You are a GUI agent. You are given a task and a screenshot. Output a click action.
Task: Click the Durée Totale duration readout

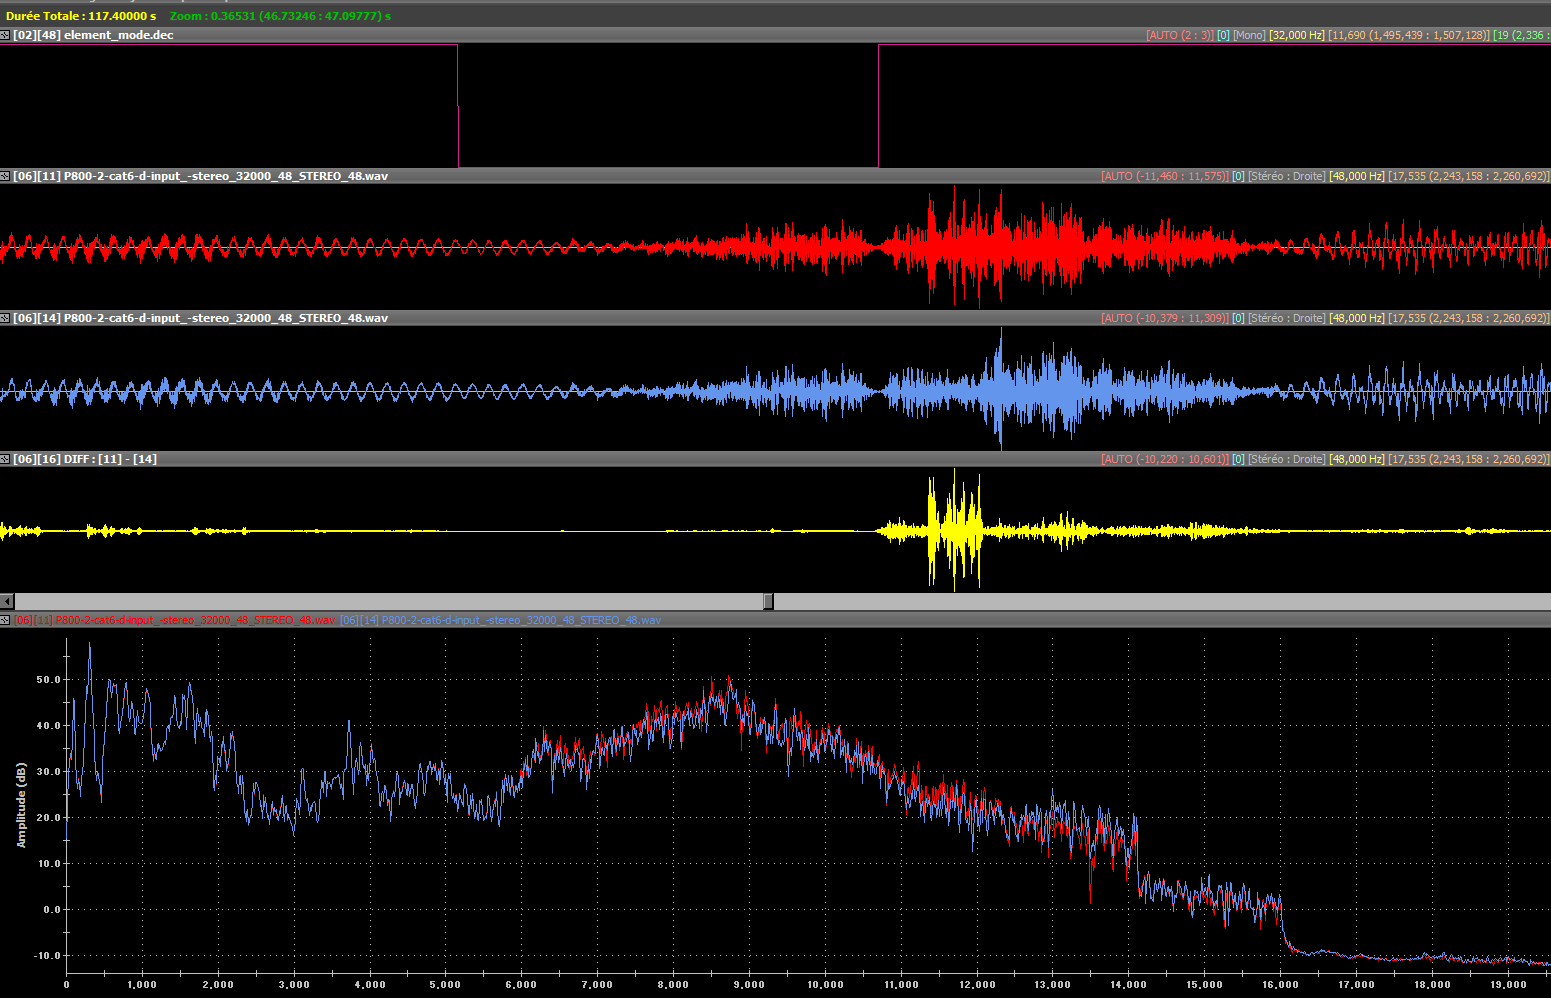click(x=81, y=16)
